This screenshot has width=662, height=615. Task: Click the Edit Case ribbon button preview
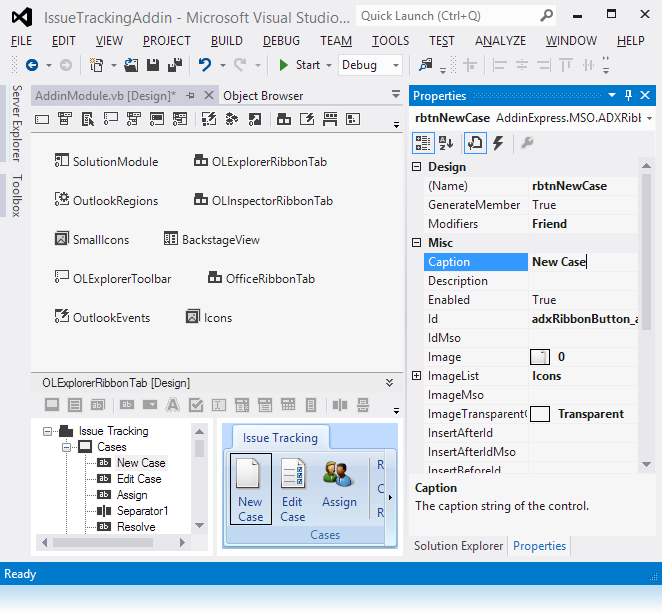pyautogui.click(x=293, y=489)
